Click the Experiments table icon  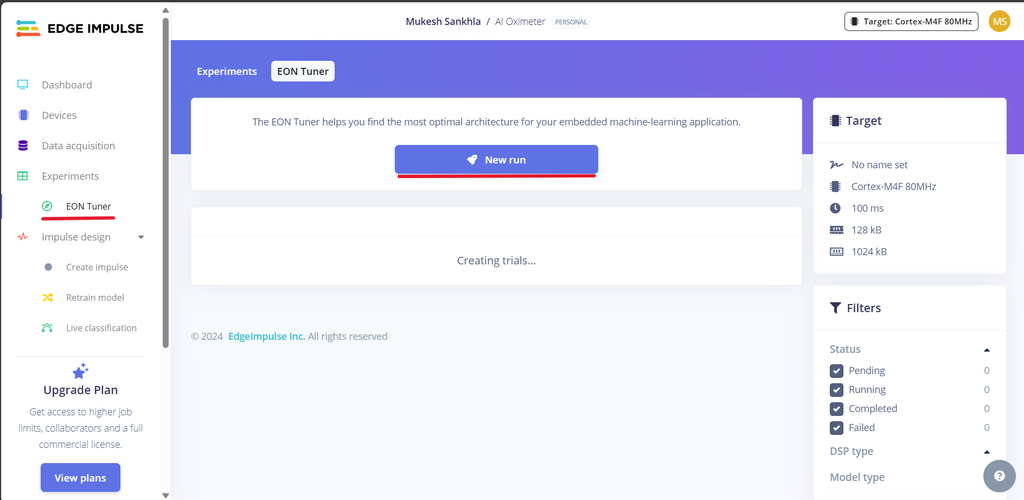point(23,176)
